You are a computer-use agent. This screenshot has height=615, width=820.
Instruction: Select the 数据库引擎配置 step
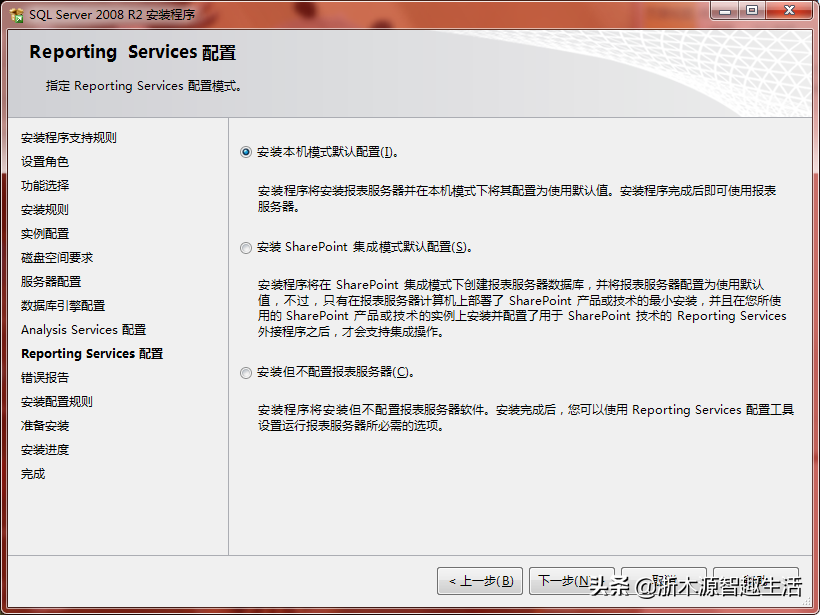tap(63, 306)
